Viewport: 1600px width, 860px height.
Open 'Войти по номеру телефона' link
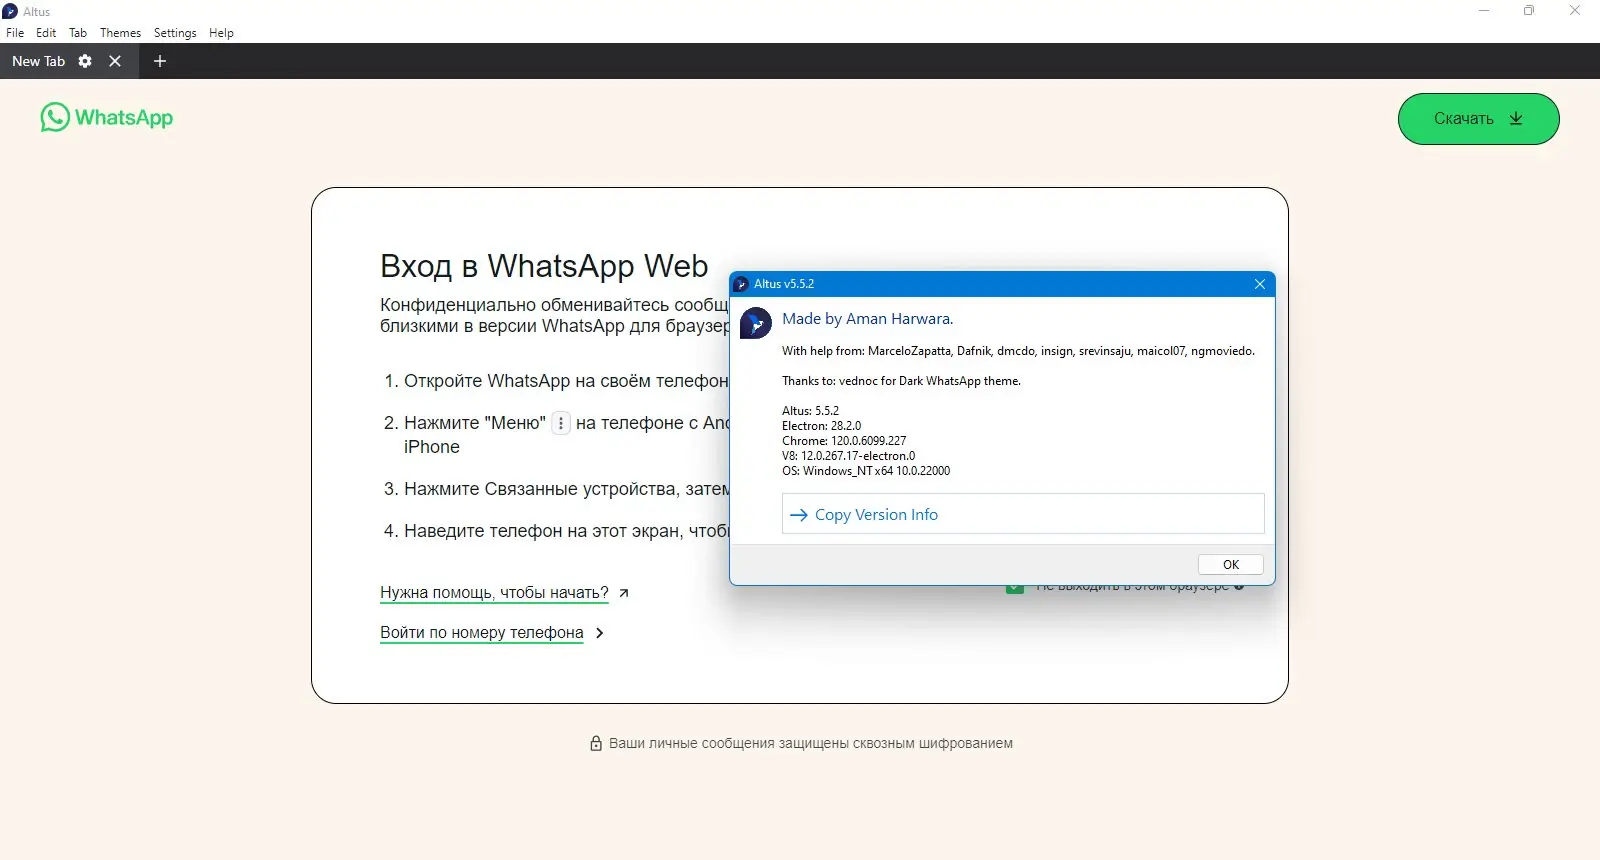482,633
